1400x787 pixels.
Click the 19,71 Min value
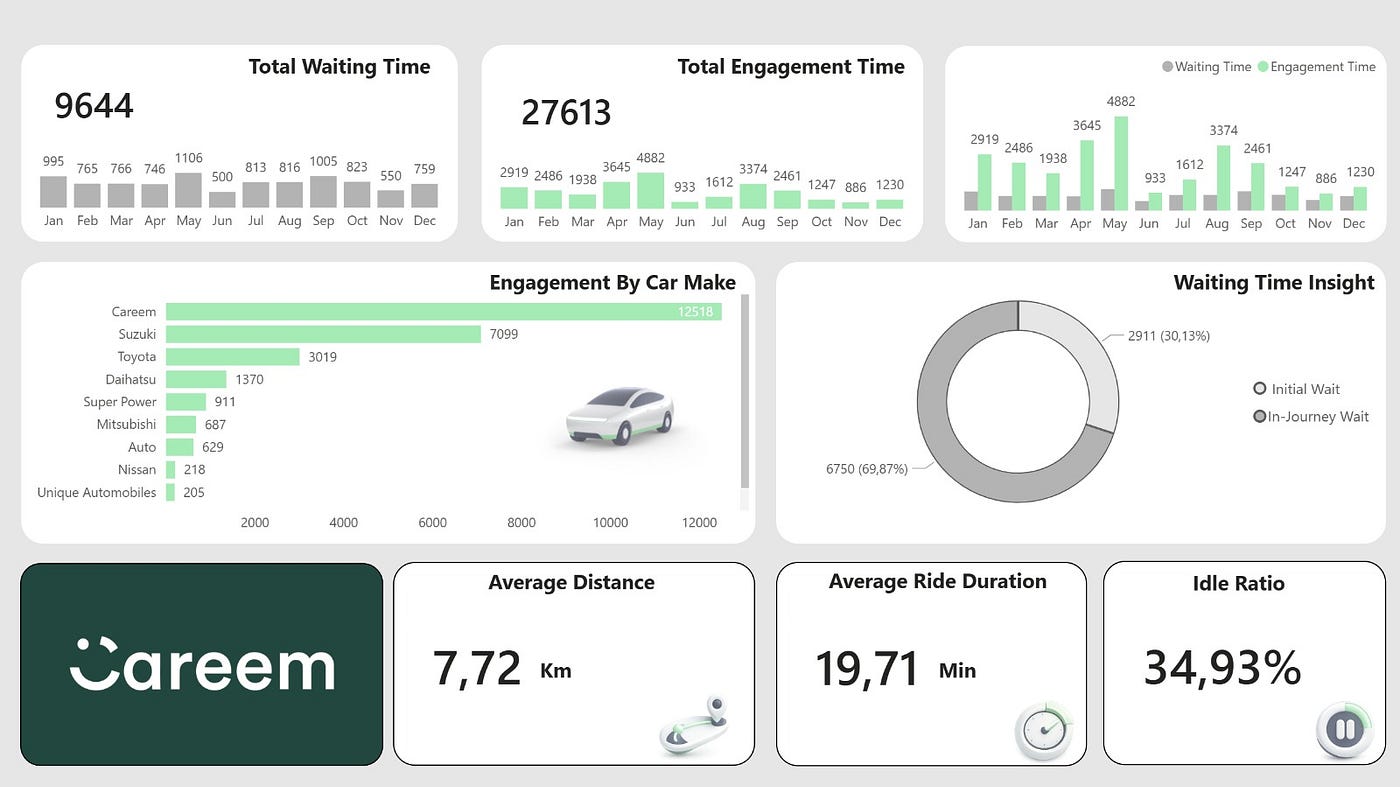(867, 669)
